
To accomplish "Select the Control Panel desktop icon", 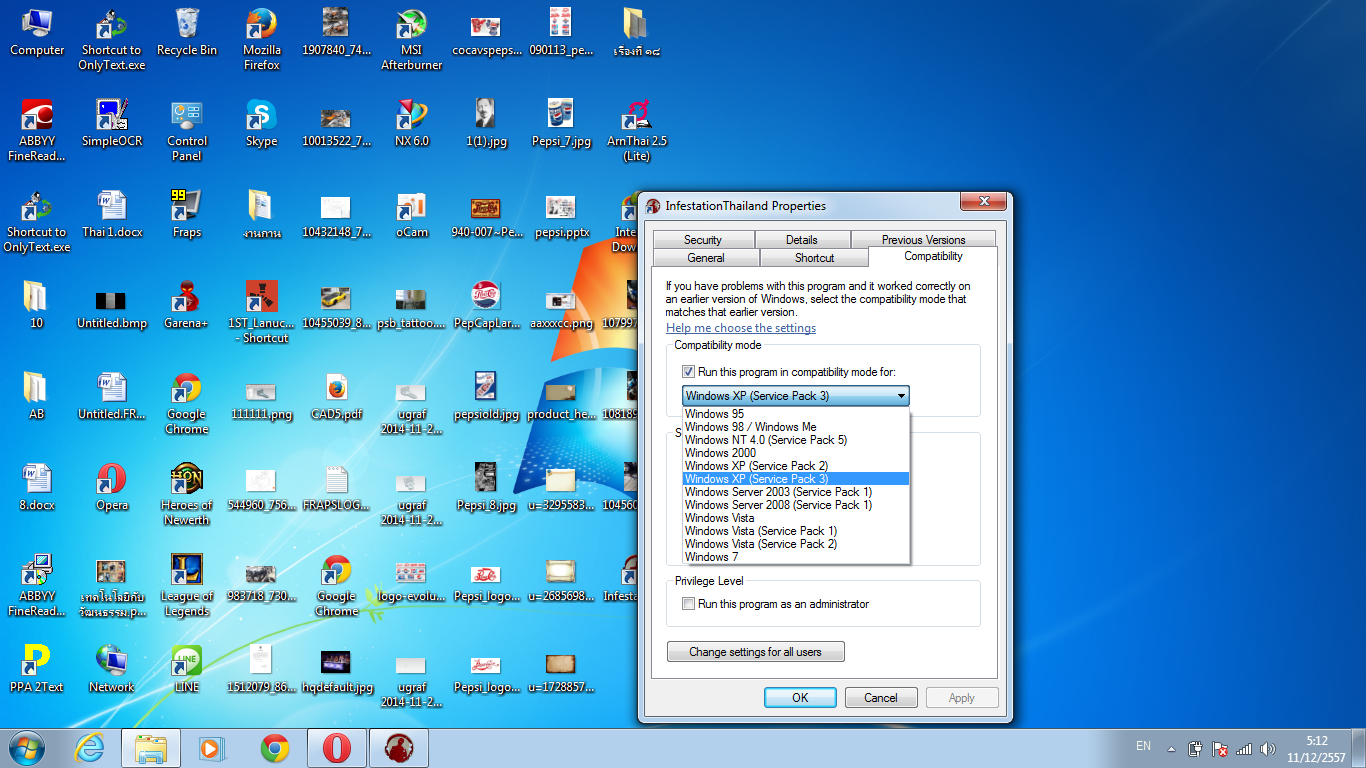I will pyautogui.click(x=187, y=131).
